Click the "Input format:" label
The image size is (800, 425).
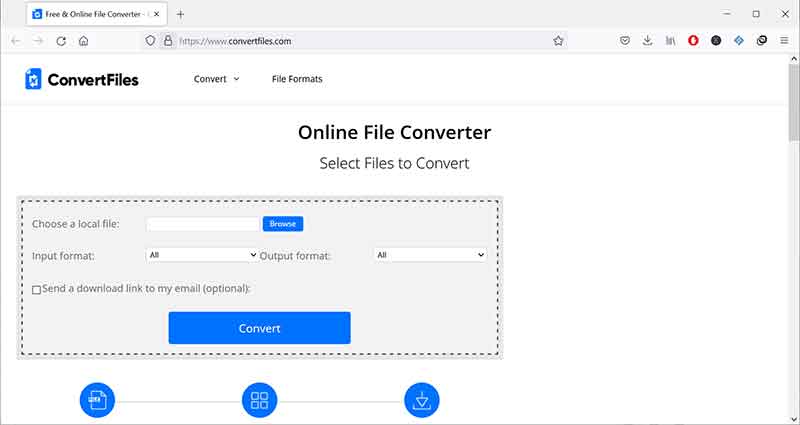click(63, 256)
